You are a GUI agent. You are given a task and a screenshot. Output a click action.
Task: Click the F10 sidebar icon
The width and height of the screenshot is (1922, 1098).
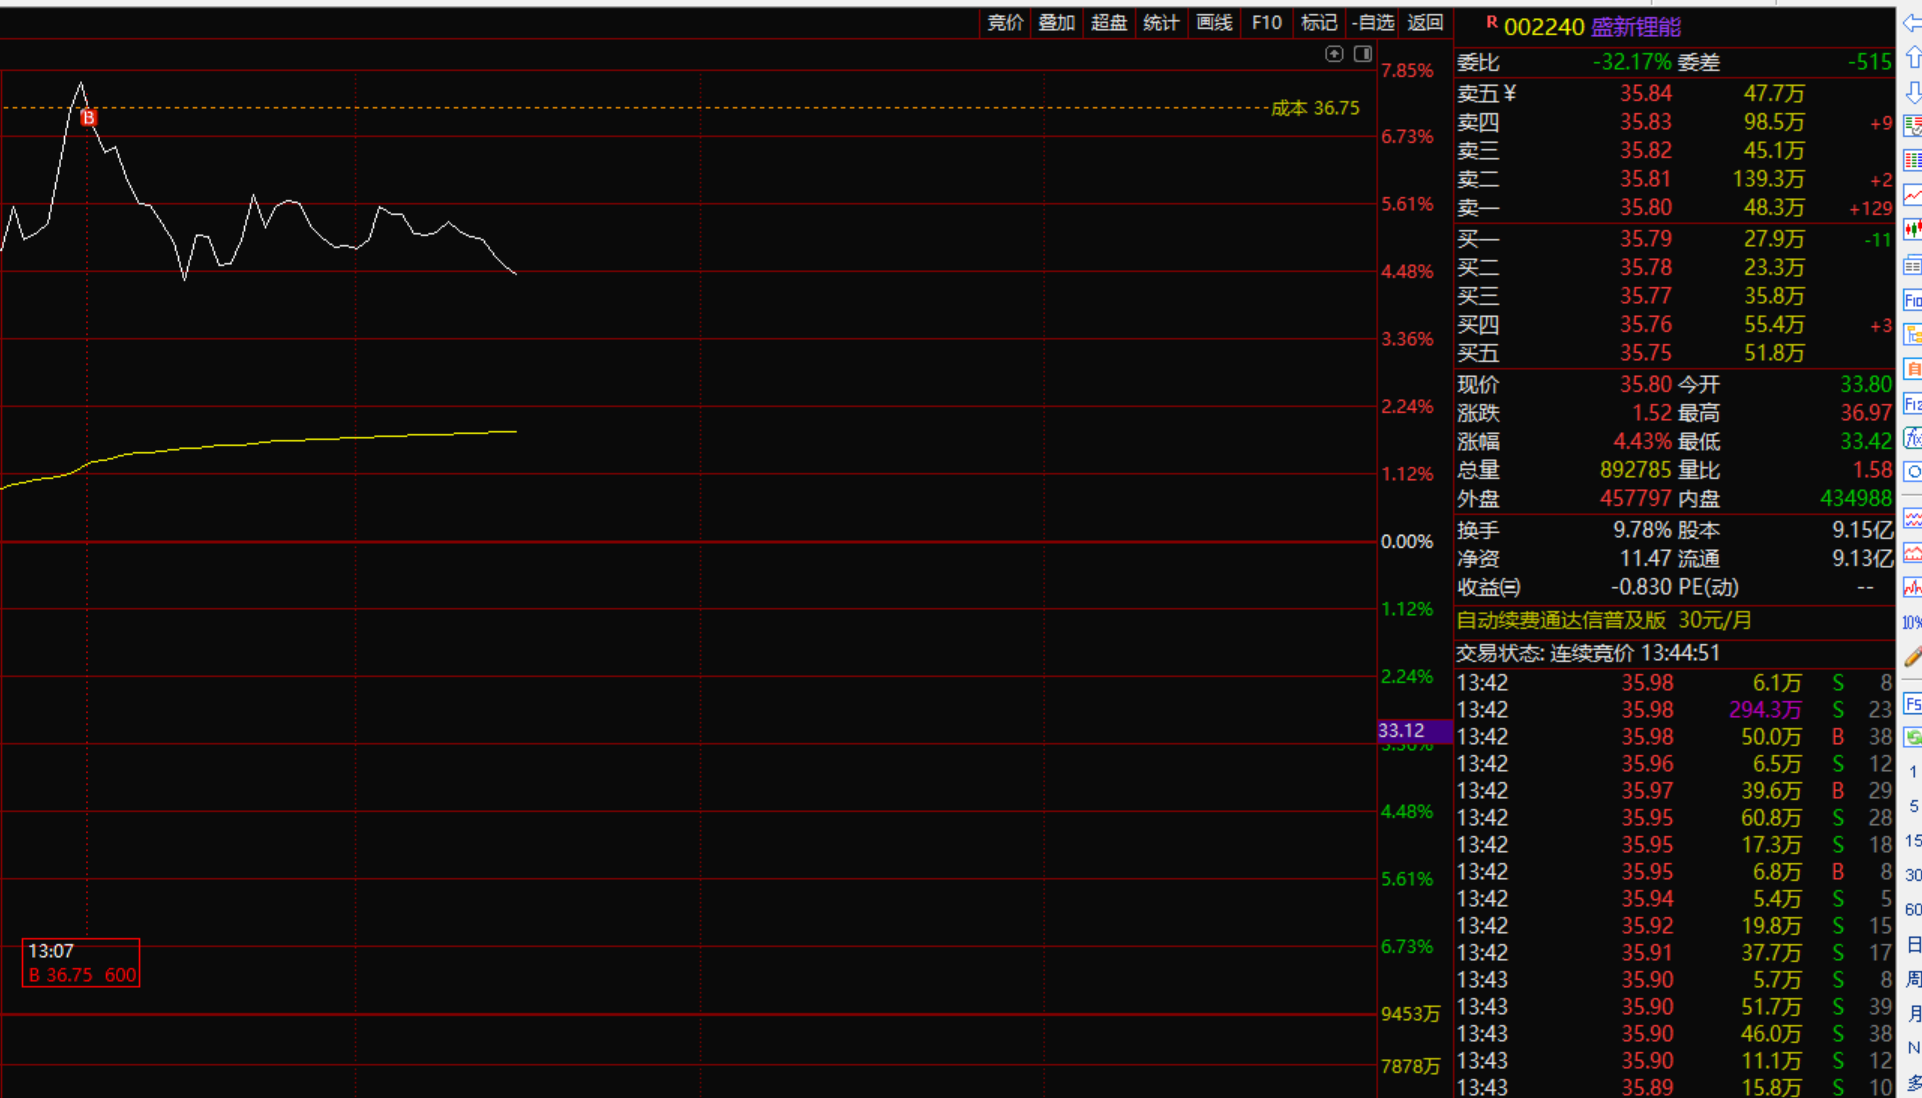click(1912, 300)
